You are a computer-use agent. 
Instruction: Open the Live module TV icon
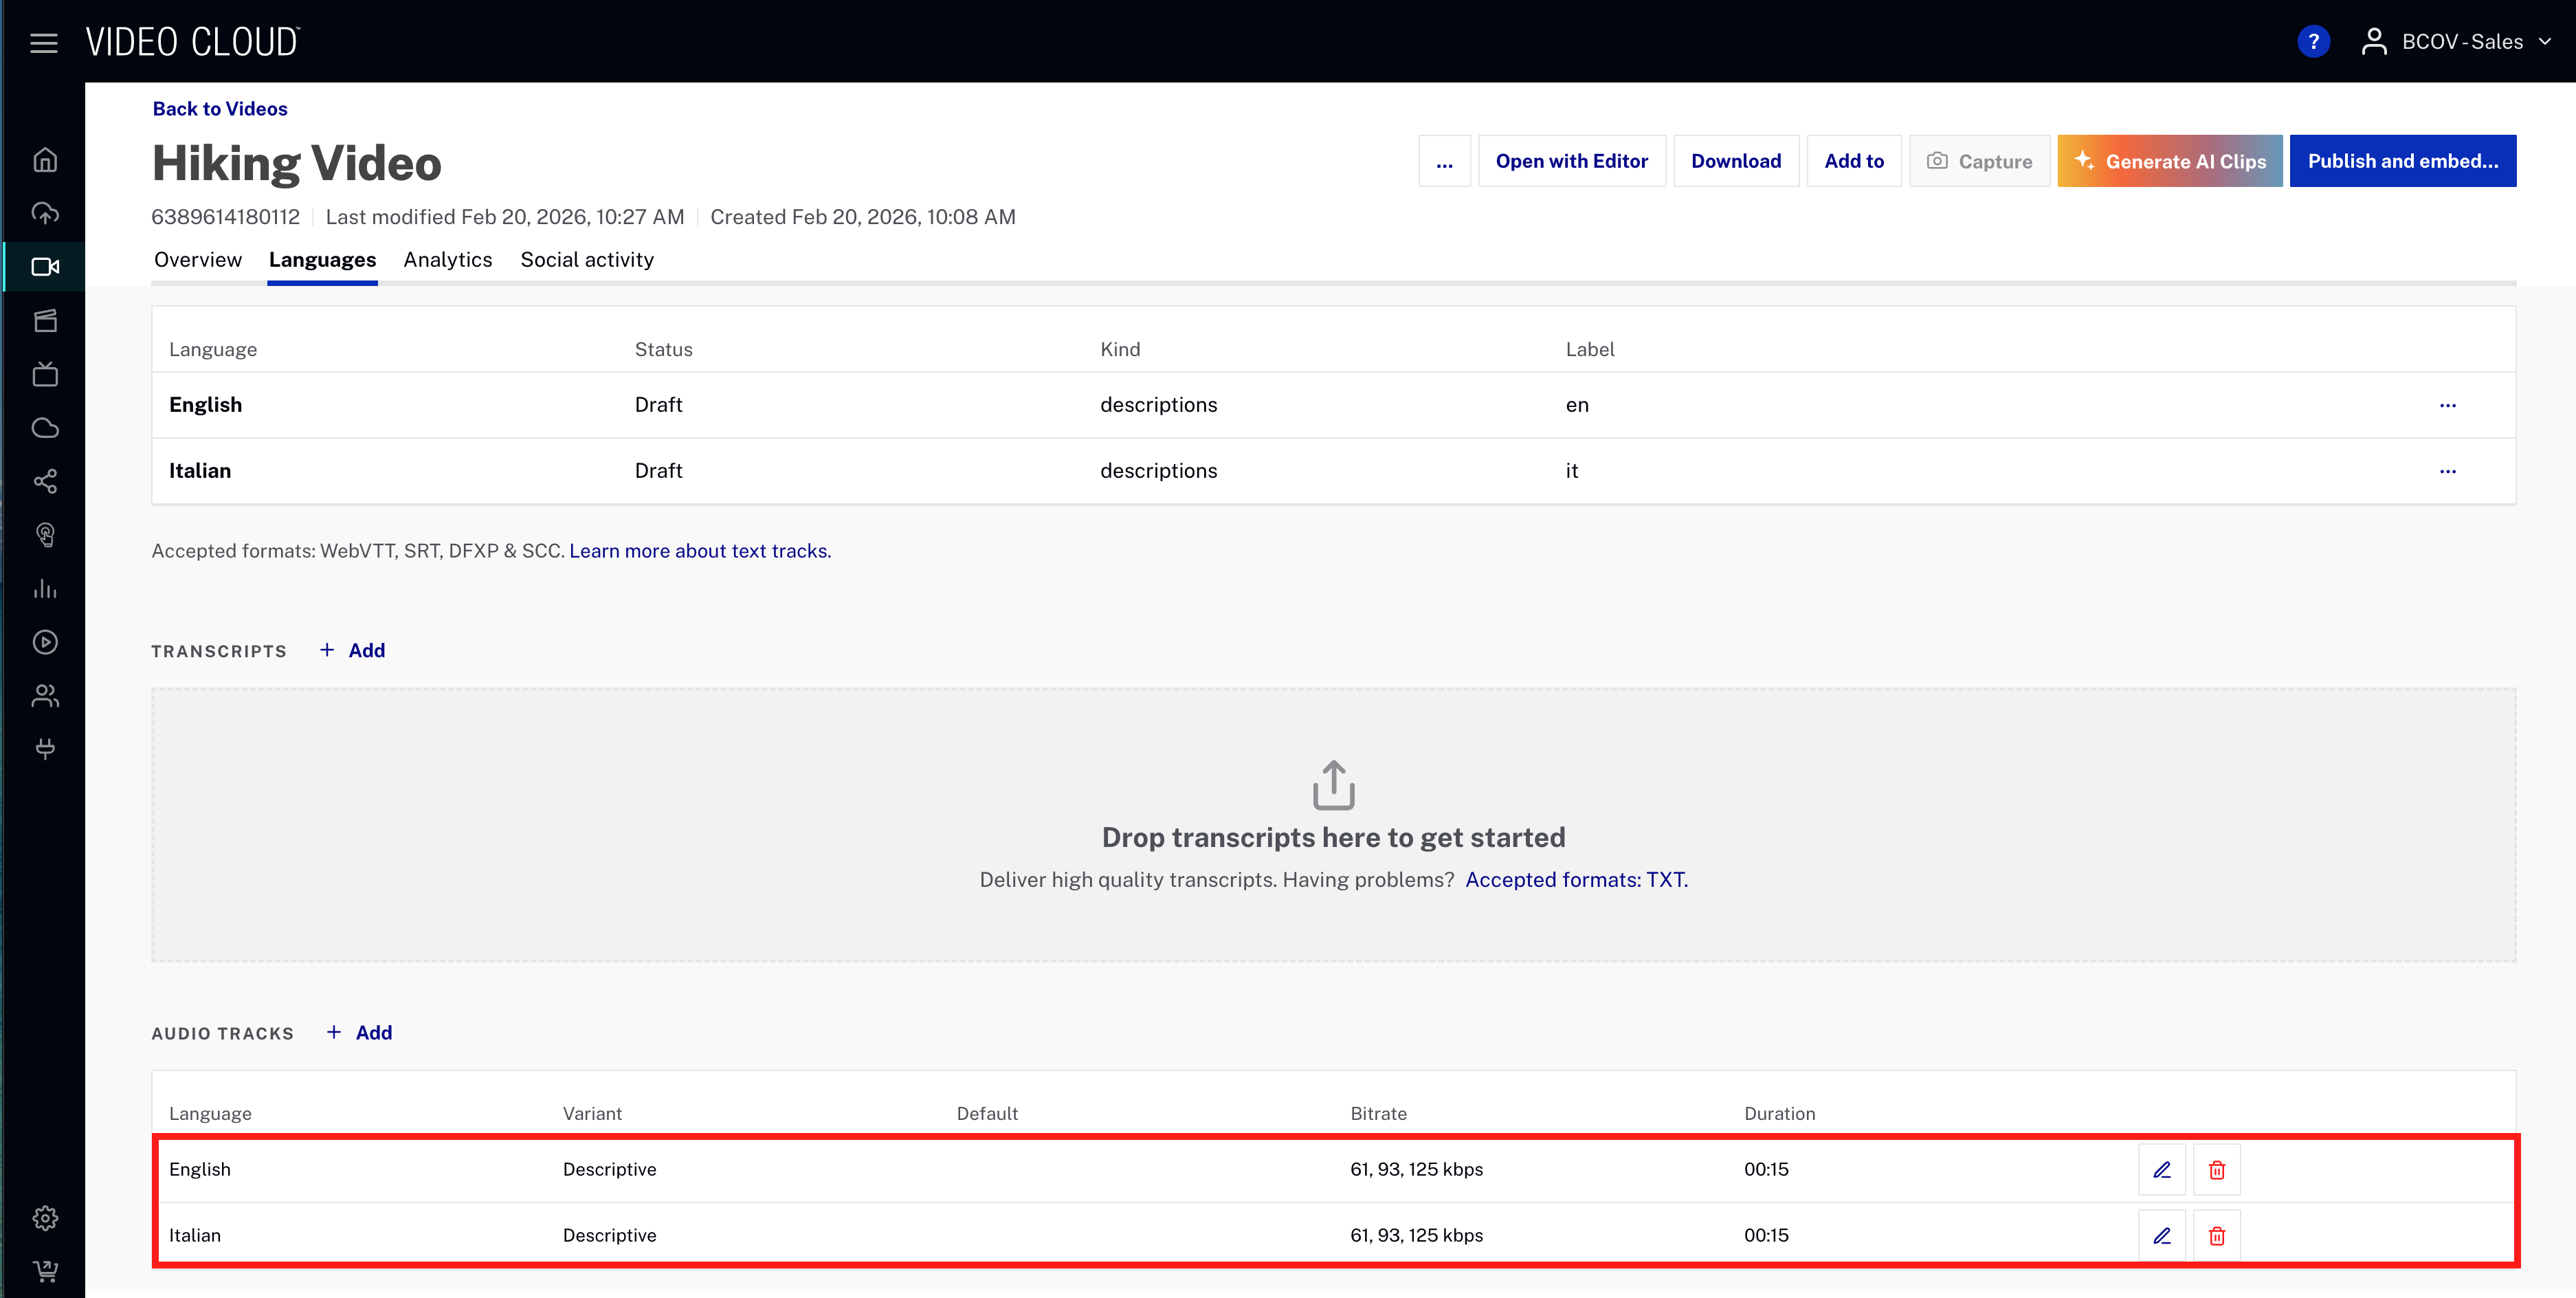point(45,374)
